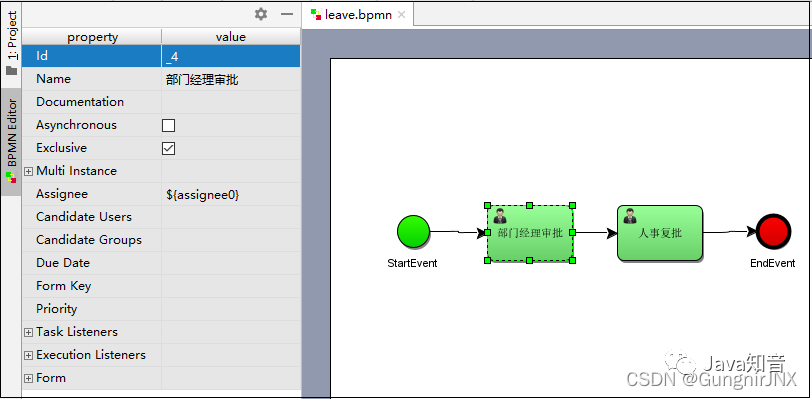812x399 pixels.
Task: Uncheck the Exclusive checkbox
Action: click(x=168, y=149)
